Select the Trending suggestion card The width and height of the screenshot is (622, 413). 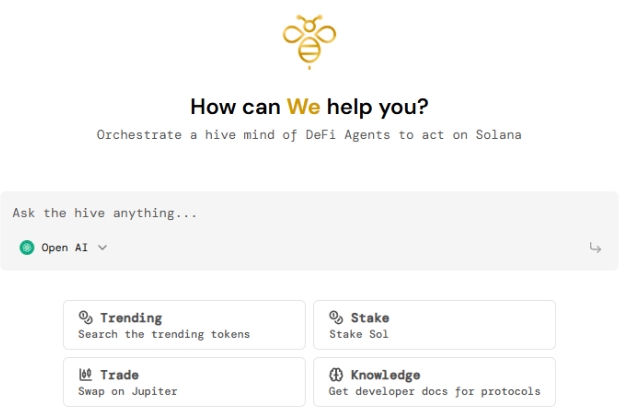point(184,325)
